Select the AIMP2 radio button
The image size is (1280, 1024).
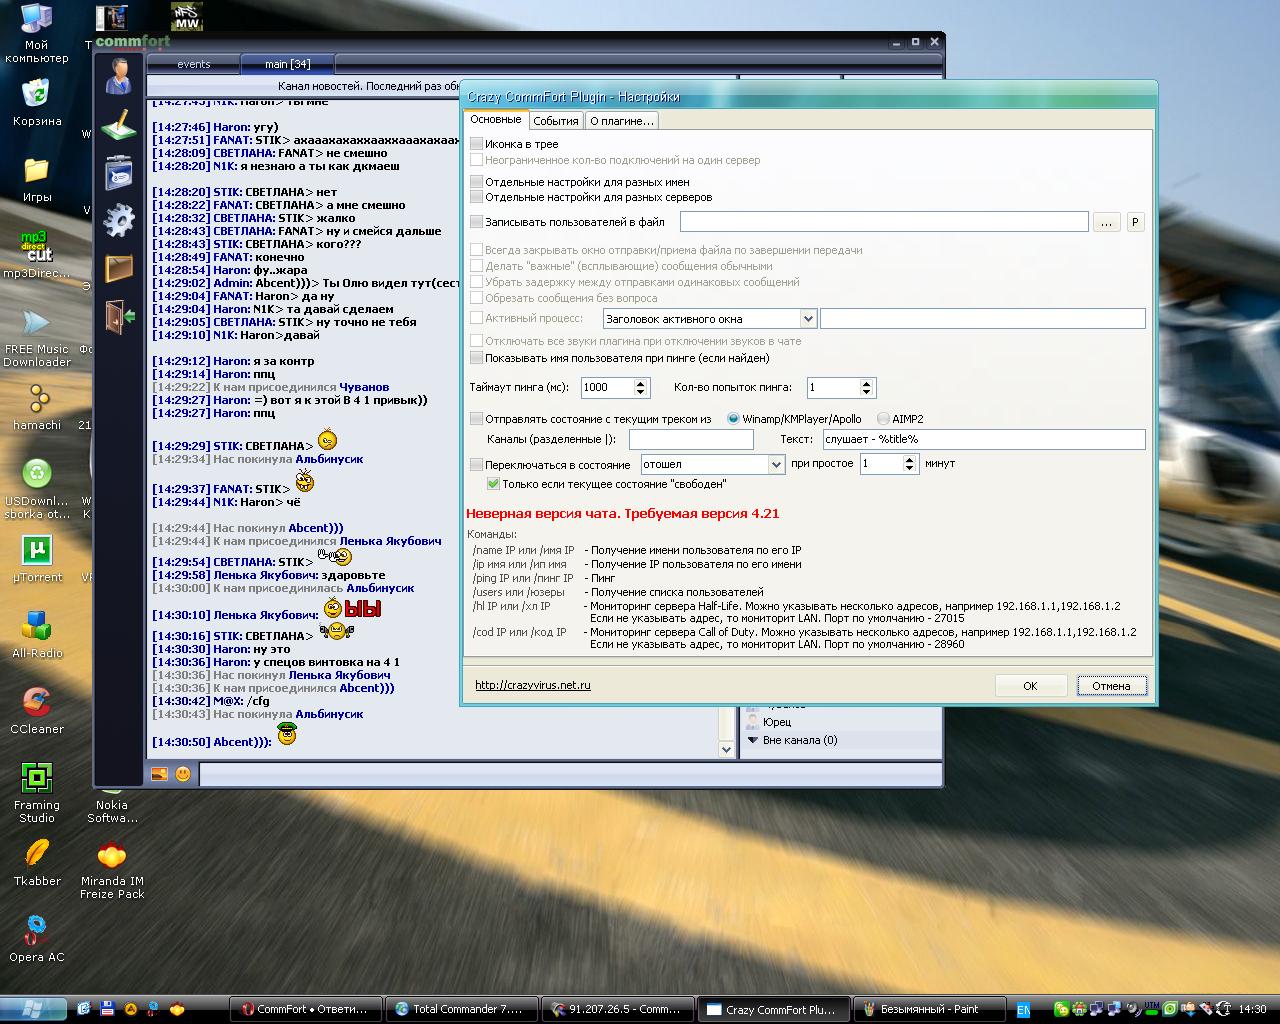pos(883,419)
